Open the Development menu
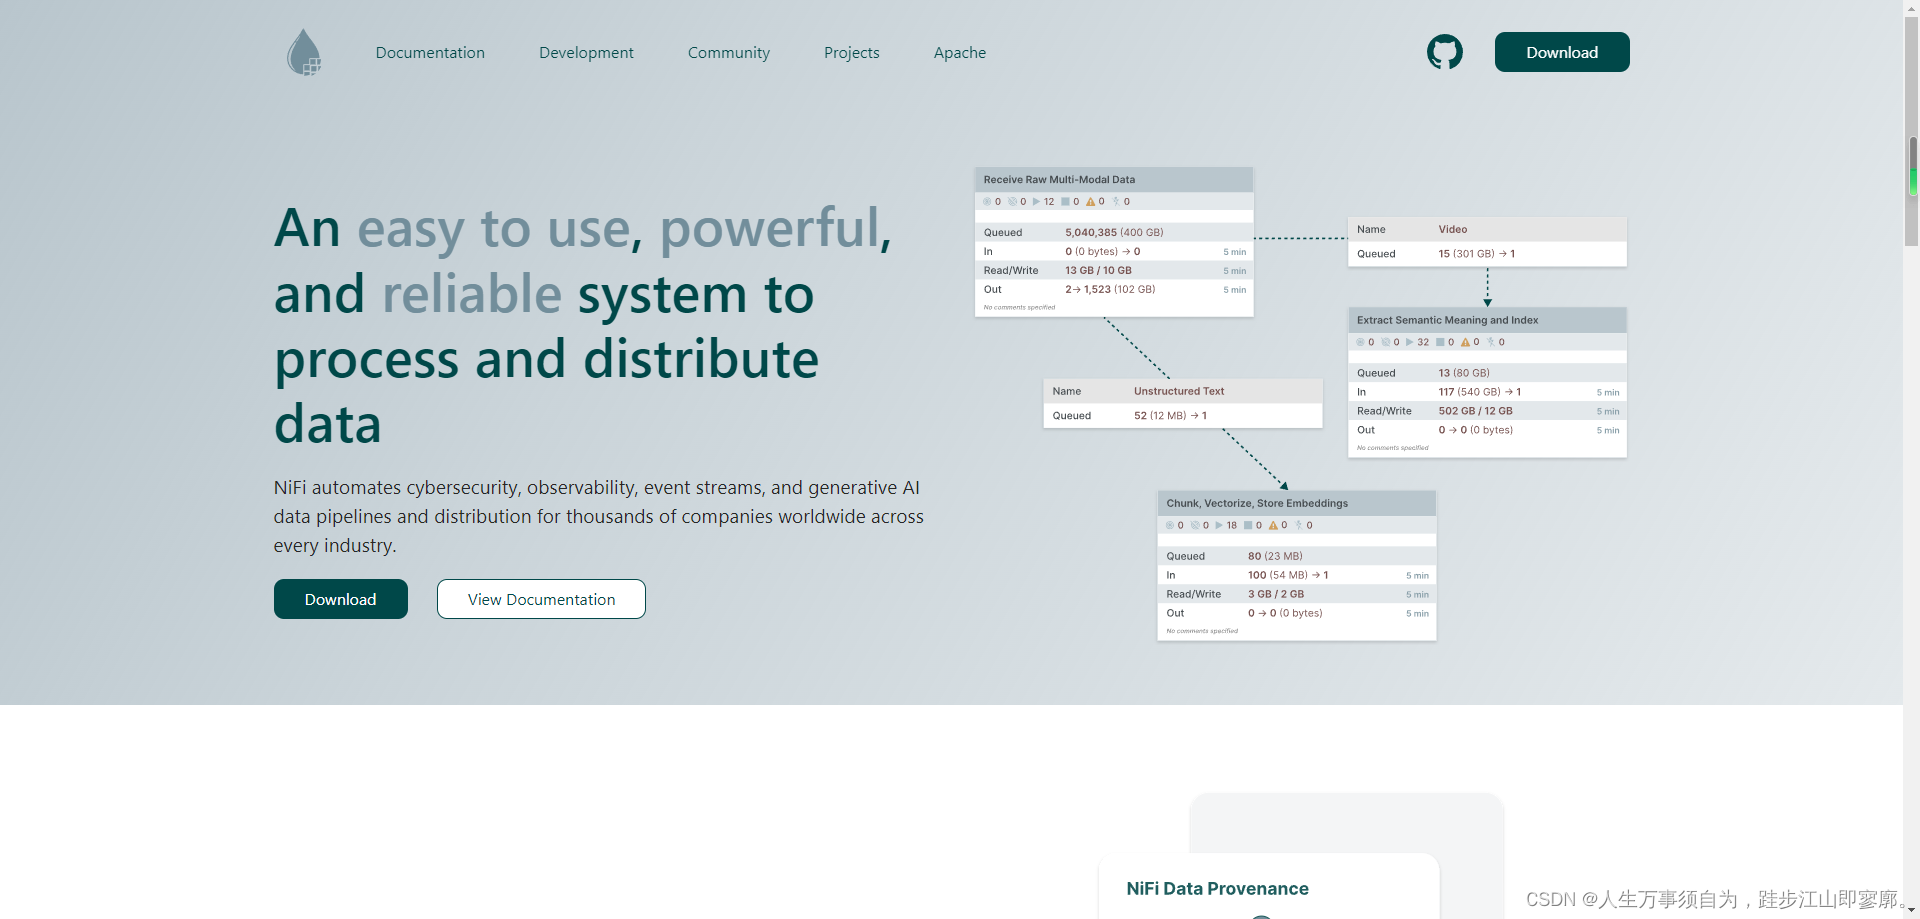Viewport: 1920px width, 919px height. (586, 53)
